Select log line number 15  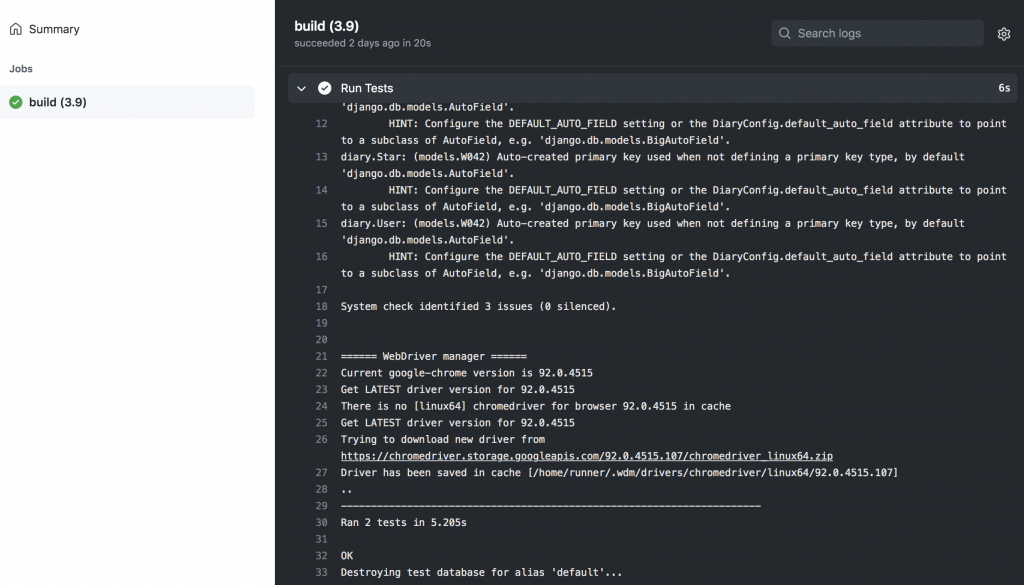coord(321,223)
